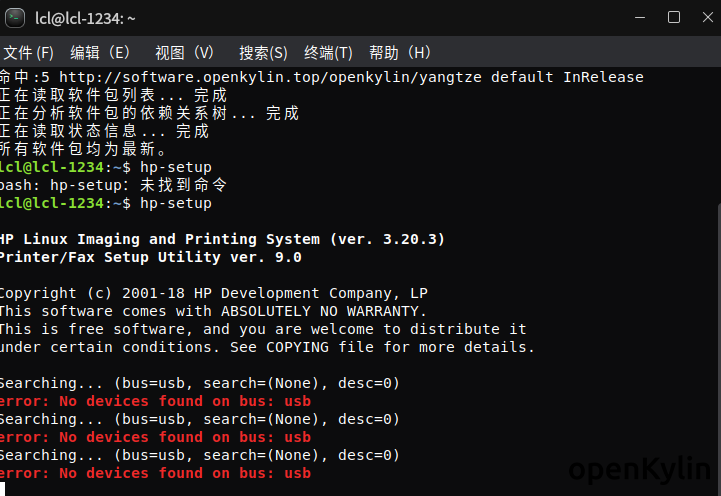
Task: Click the HP Linux Imaging and Printing System heading
Action: coord(221,239)
